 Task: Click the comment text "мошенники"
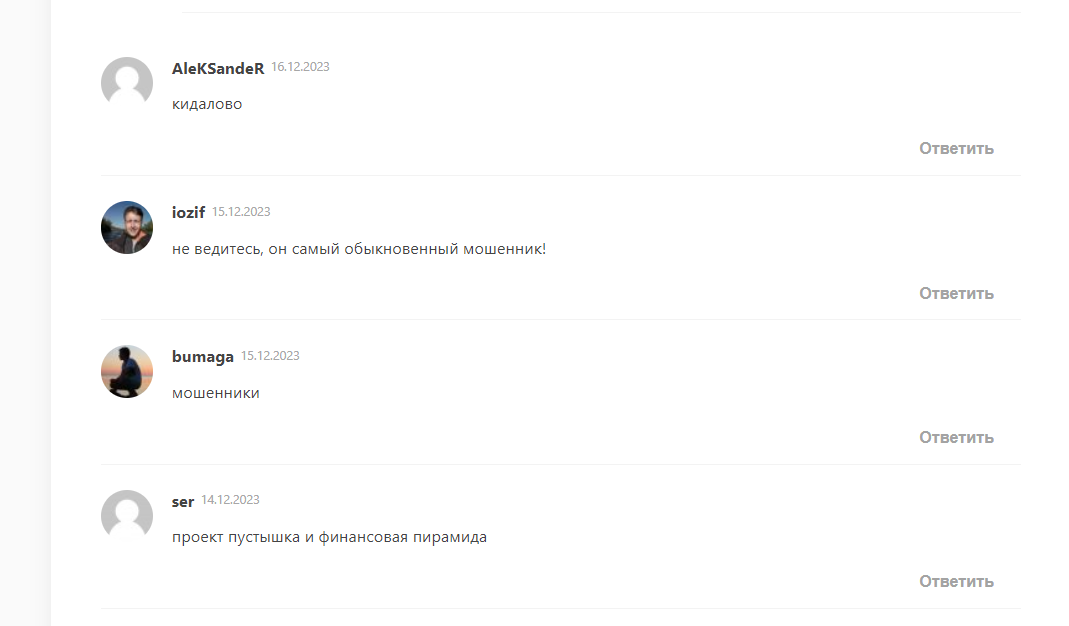tap(215, 393)
